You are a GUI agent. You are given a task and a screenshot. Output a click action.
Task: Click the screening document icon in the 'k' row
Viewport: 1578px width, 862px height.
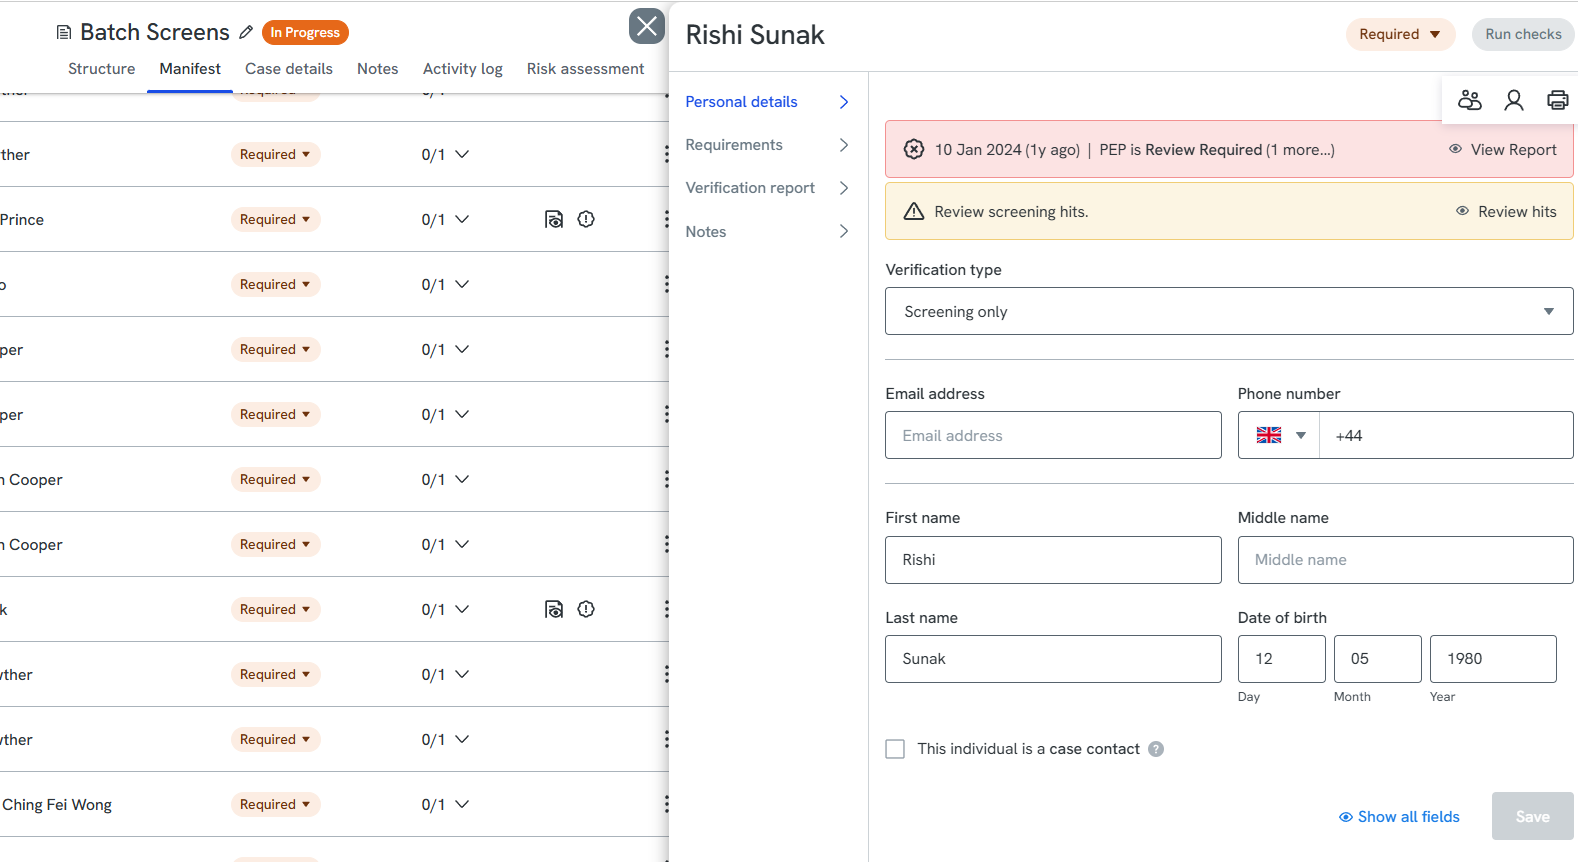pos(554,609)
